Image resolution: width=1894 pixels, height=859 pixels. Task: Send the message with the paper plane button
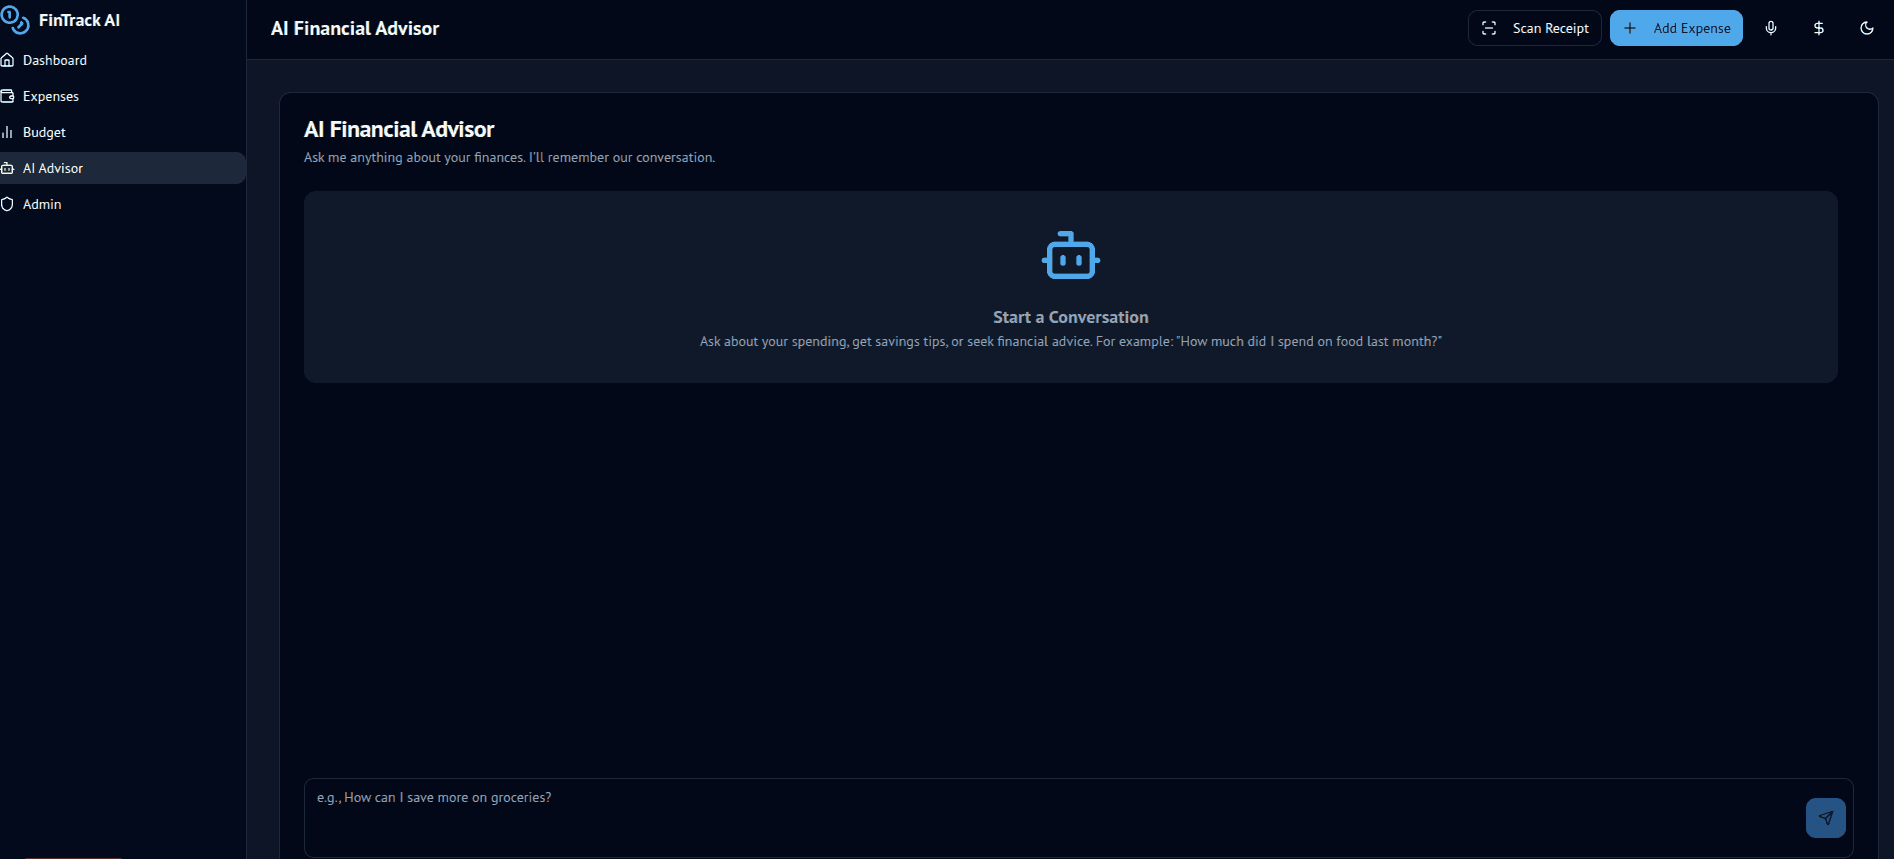[x=1826, y=817]
